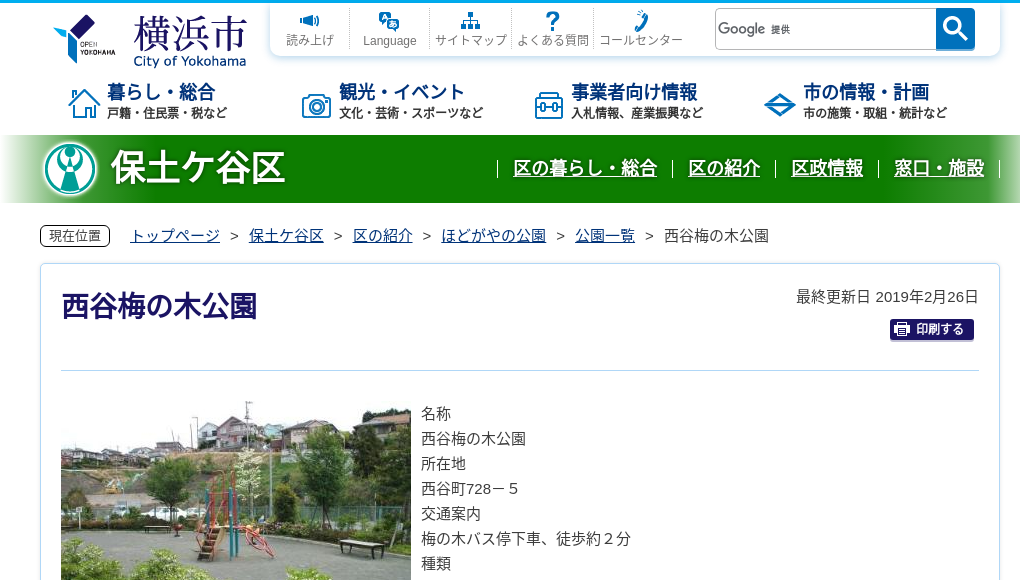1020x580 pixels.
Task: Open the 区政情報 navigation menu item
Action: [x=826, y=169]
